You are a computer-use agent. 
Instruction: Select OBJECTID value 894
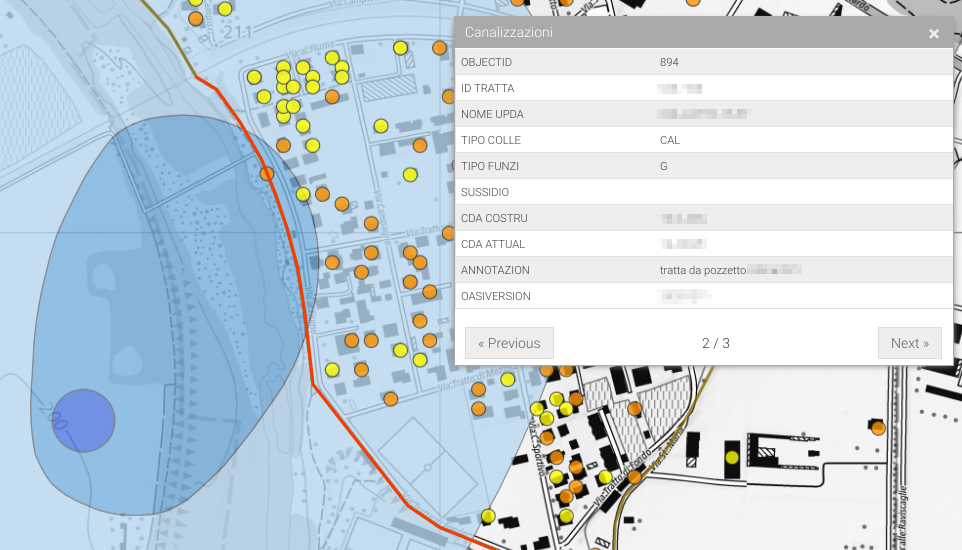[x=669, y=62]
